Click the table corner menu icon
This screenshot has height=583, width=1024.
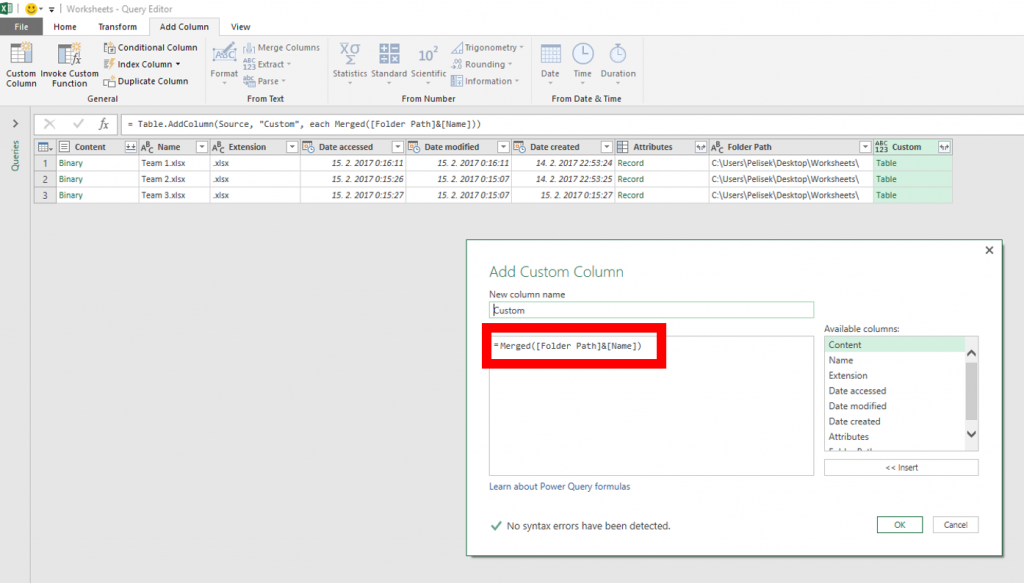pyautogui.click(x=44, y=147)
